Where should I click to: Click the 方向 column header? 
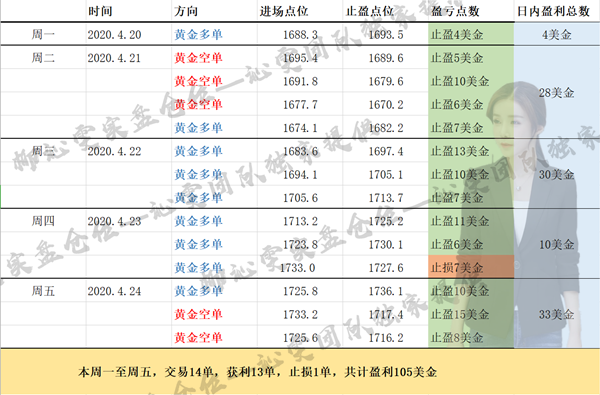tap(186, 11)
